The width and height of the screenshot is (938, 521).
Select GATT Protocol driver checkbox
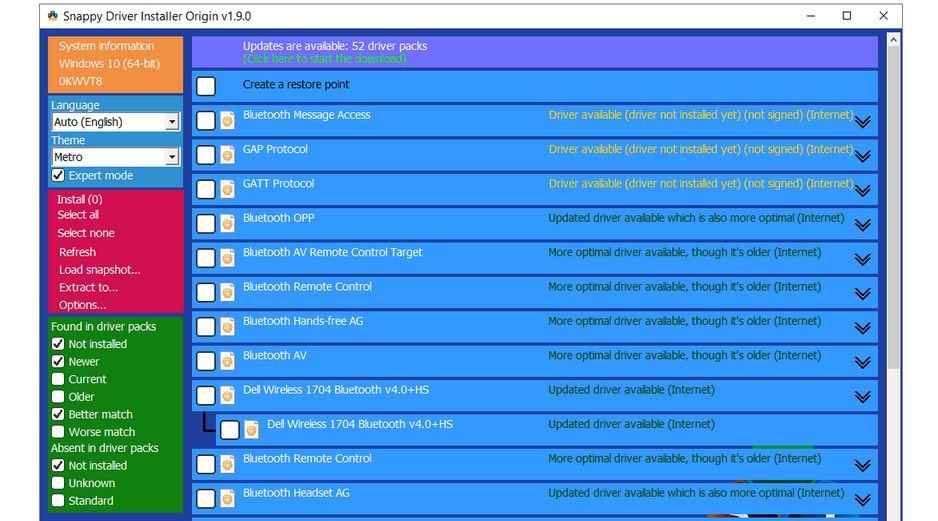click(x=206, y=190)
